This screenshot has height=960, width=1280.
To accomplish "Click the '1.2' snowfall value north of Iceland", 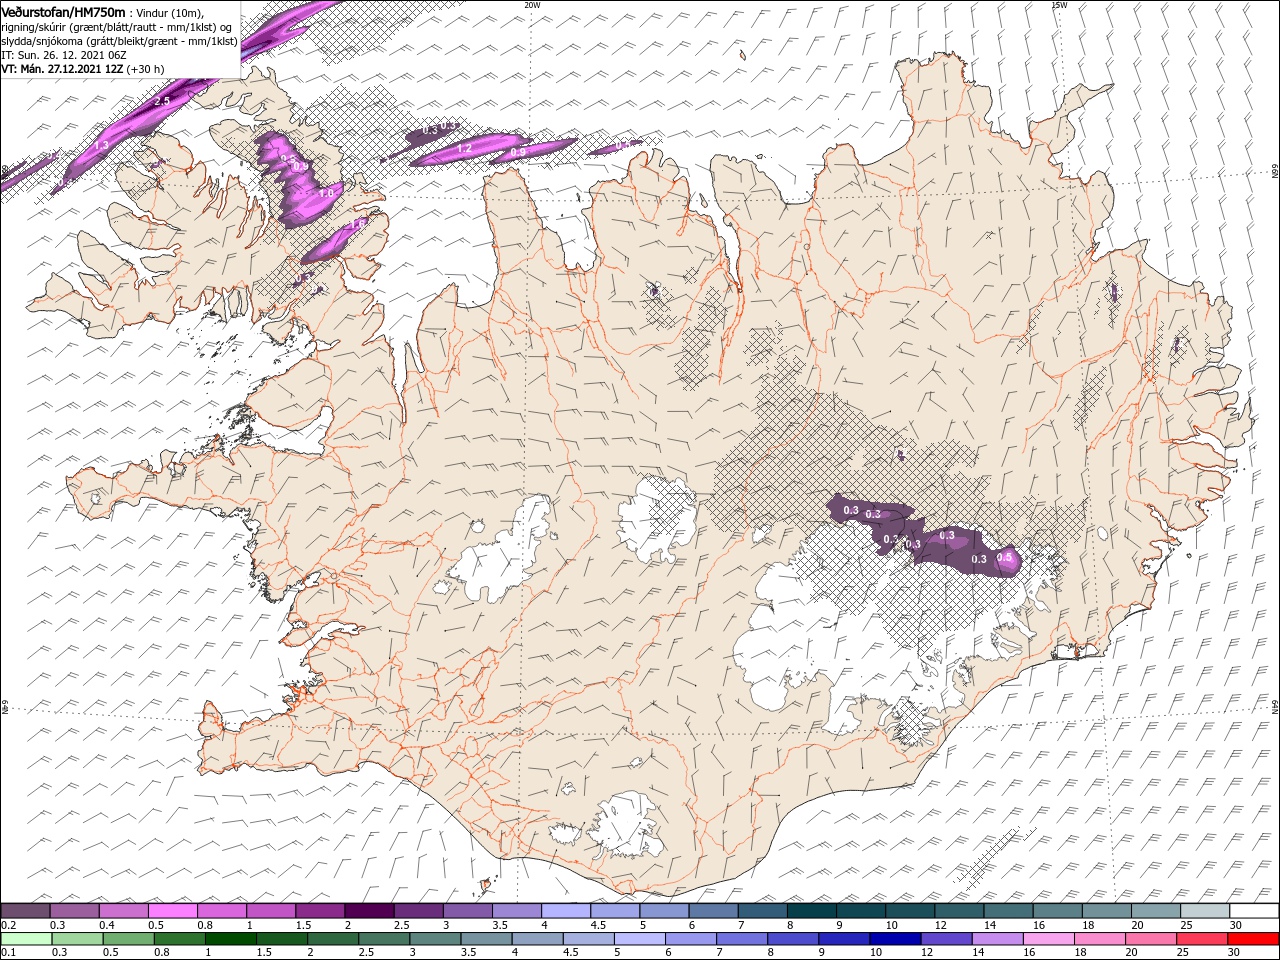I will pos(464,148).
